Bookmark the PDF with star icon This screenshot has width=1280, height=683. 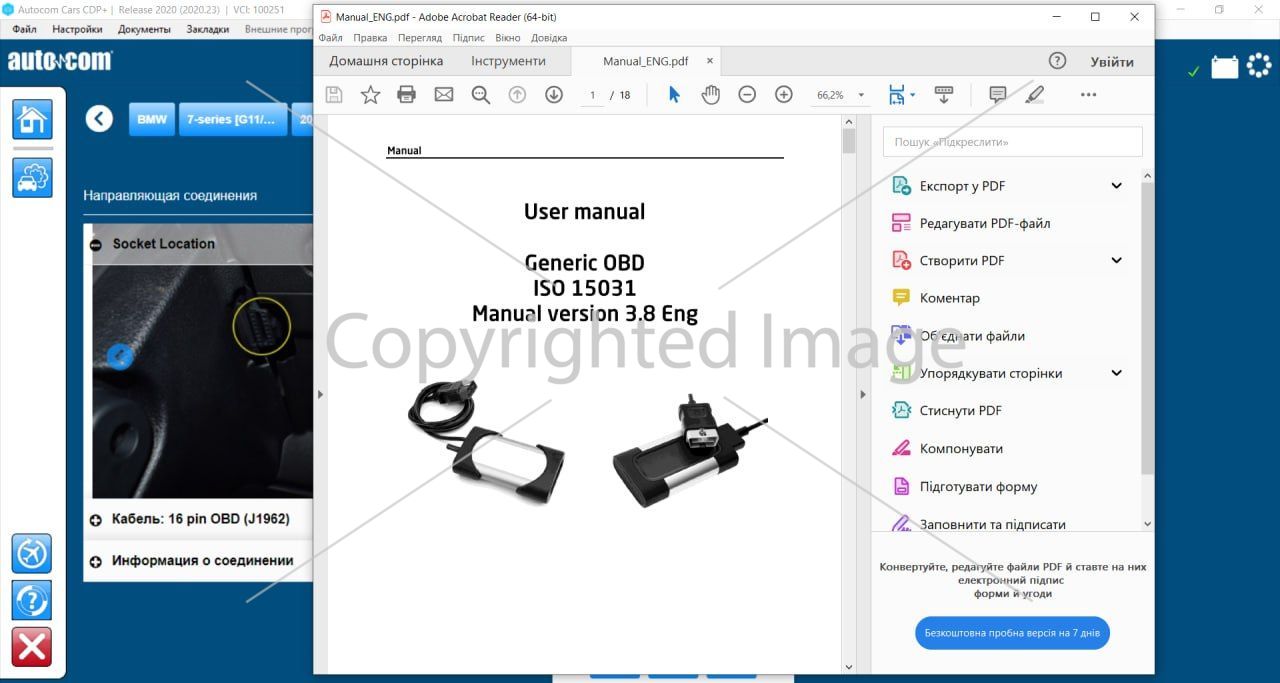pos(370,94)
